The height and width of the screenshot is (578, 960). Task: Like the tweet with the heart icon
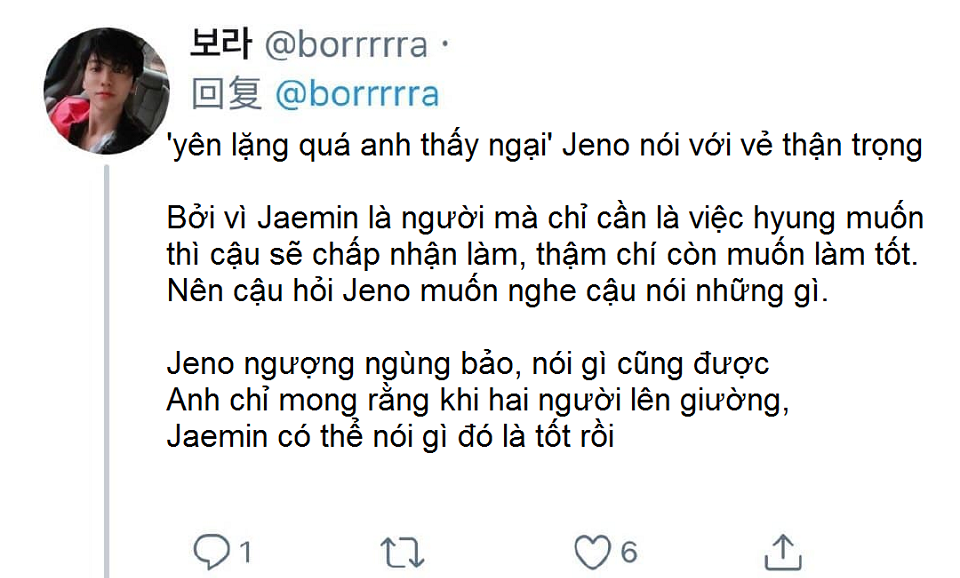[592, 552]
